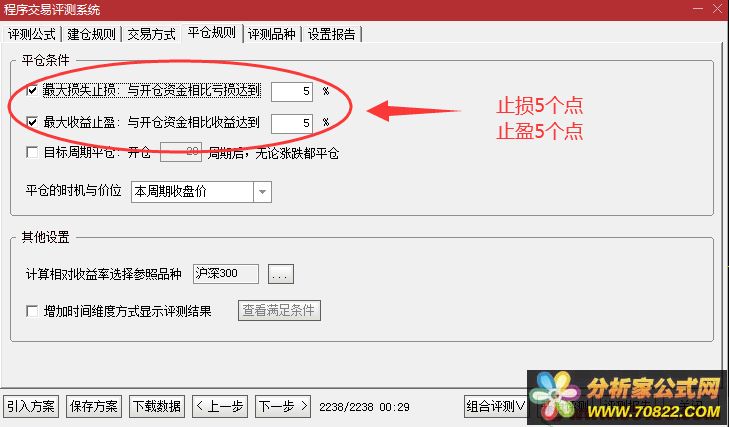Click the take-profit percentage input field
The width and height of the screenshot is (729, 427).
292,123
